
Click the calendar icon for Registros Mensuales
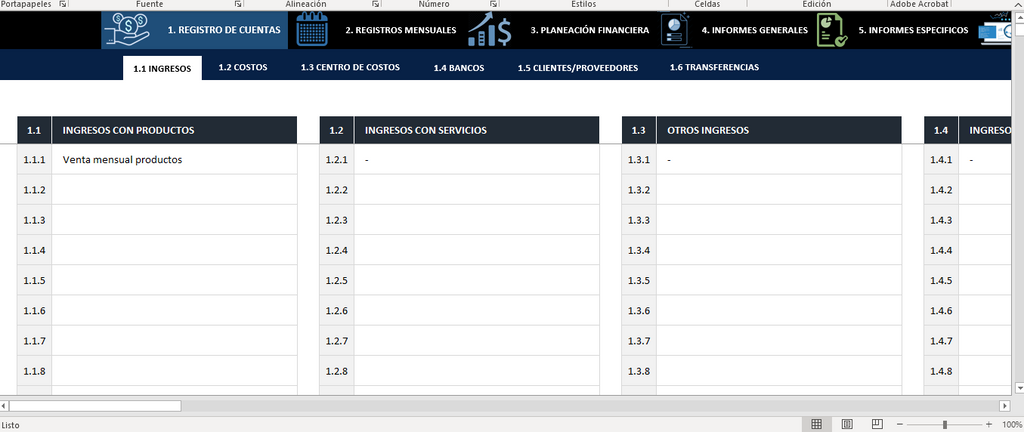tap(312, 30)
